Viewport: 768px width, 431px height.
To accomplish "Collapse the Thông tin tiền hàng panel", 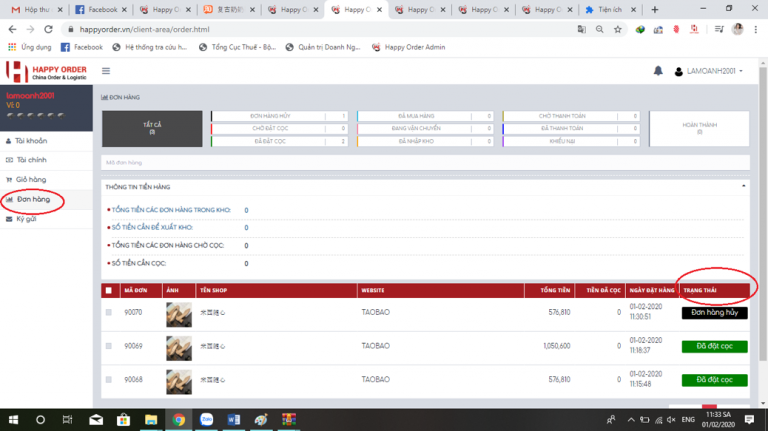I will [742, 186].
